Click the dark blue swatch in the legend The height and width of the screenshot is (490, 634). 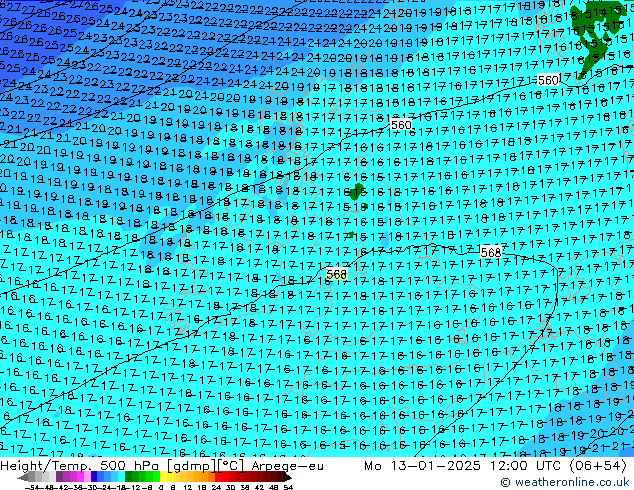pos(94,477)
